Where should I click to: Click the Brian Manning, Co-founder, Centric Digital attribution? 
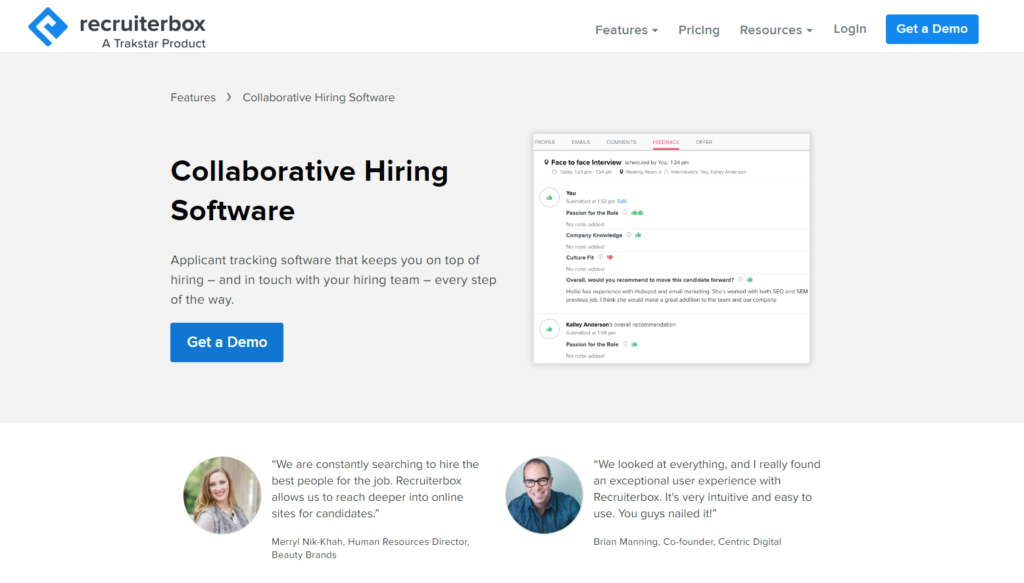[687, 542]
